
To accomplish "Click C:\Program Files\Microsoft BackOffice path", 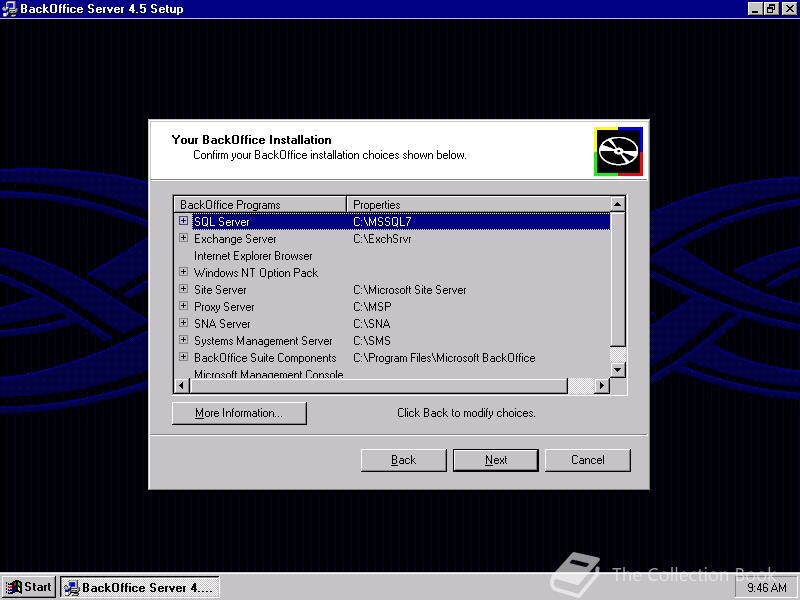I will 444,358.
